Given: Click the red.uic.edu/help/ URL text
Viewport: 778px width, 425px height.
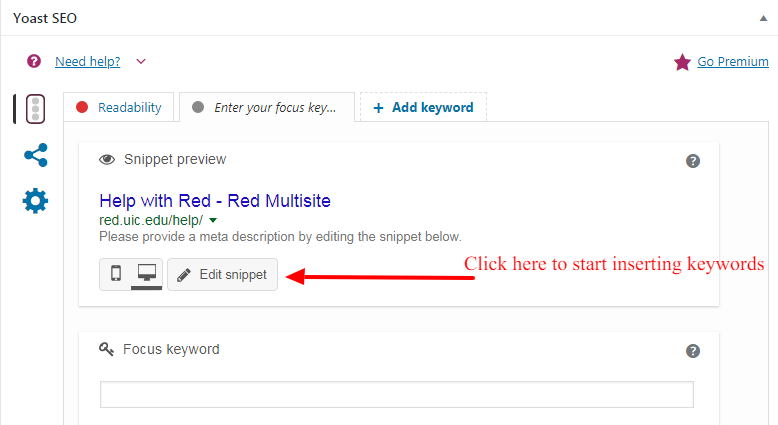Looking at the screenshot, I should click(151, 220).
